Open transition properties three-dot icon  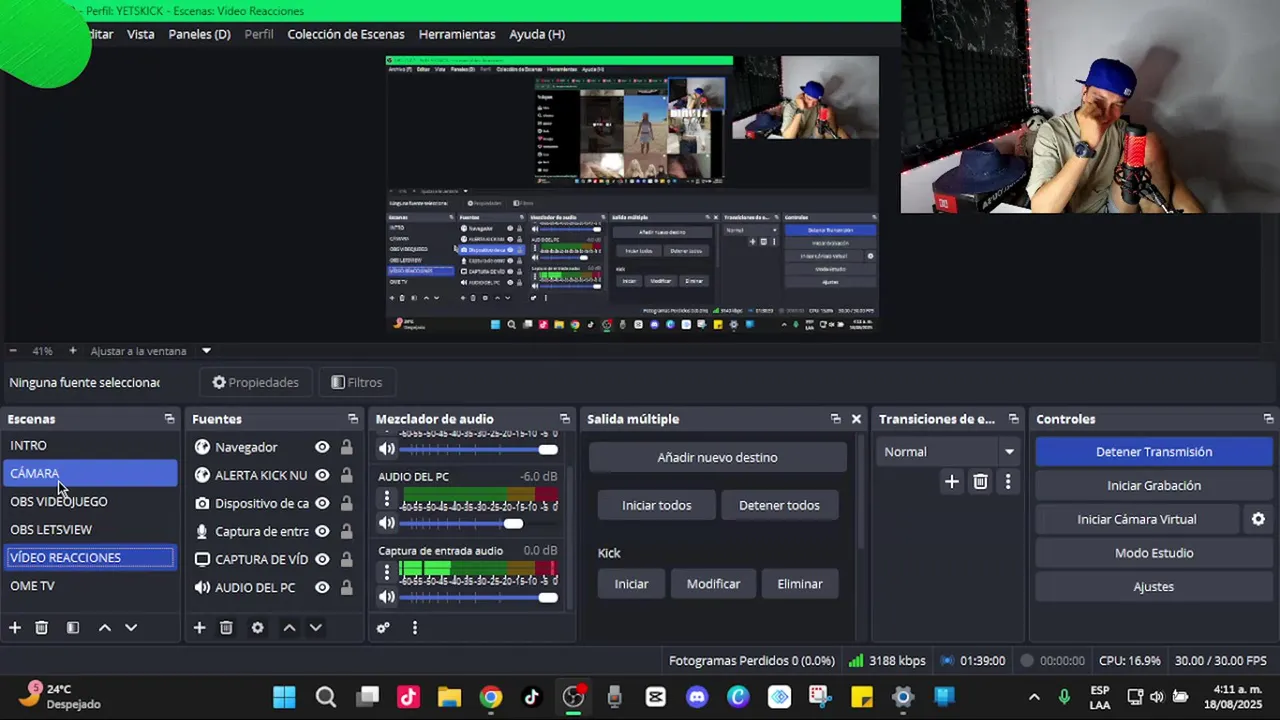click(x=1008, y=482)
